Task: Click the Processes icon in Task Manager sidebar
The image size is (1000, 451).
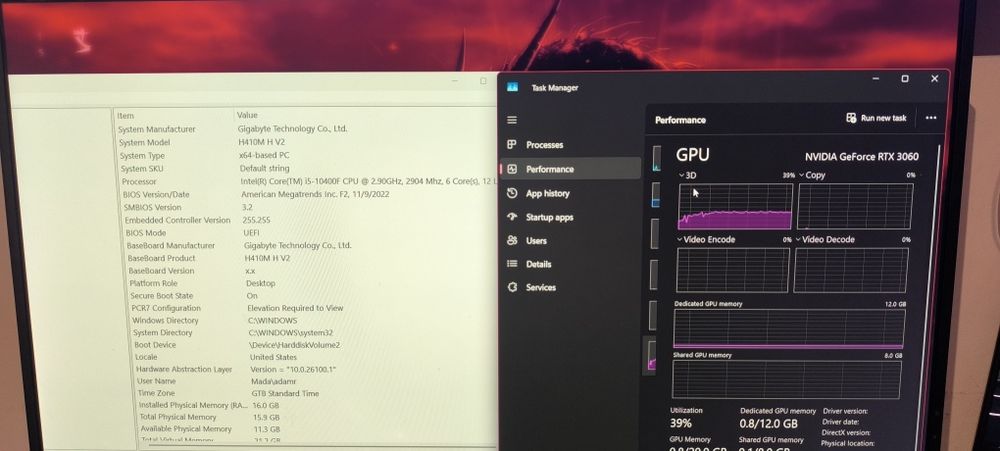Action: 512,145
